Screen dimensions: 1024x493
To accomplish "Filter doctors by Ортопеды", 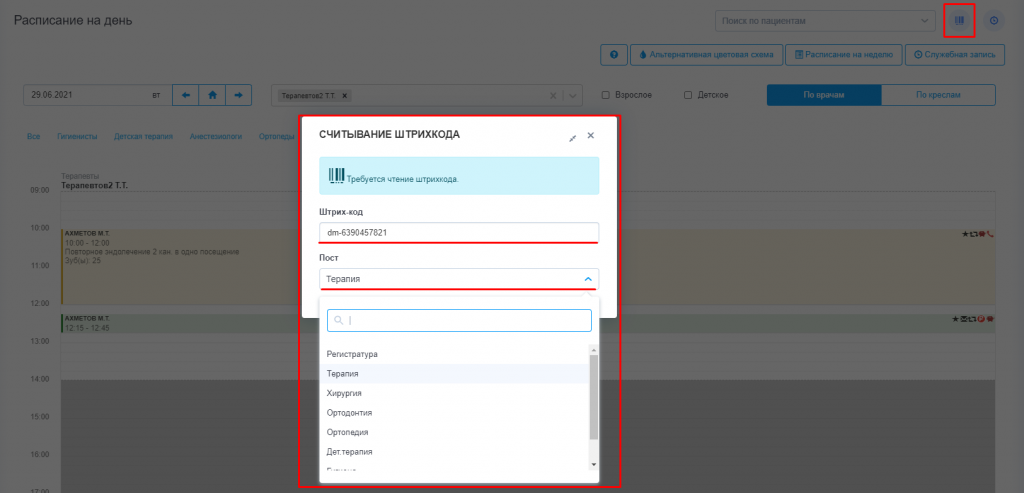I will [x=277, y=137].
